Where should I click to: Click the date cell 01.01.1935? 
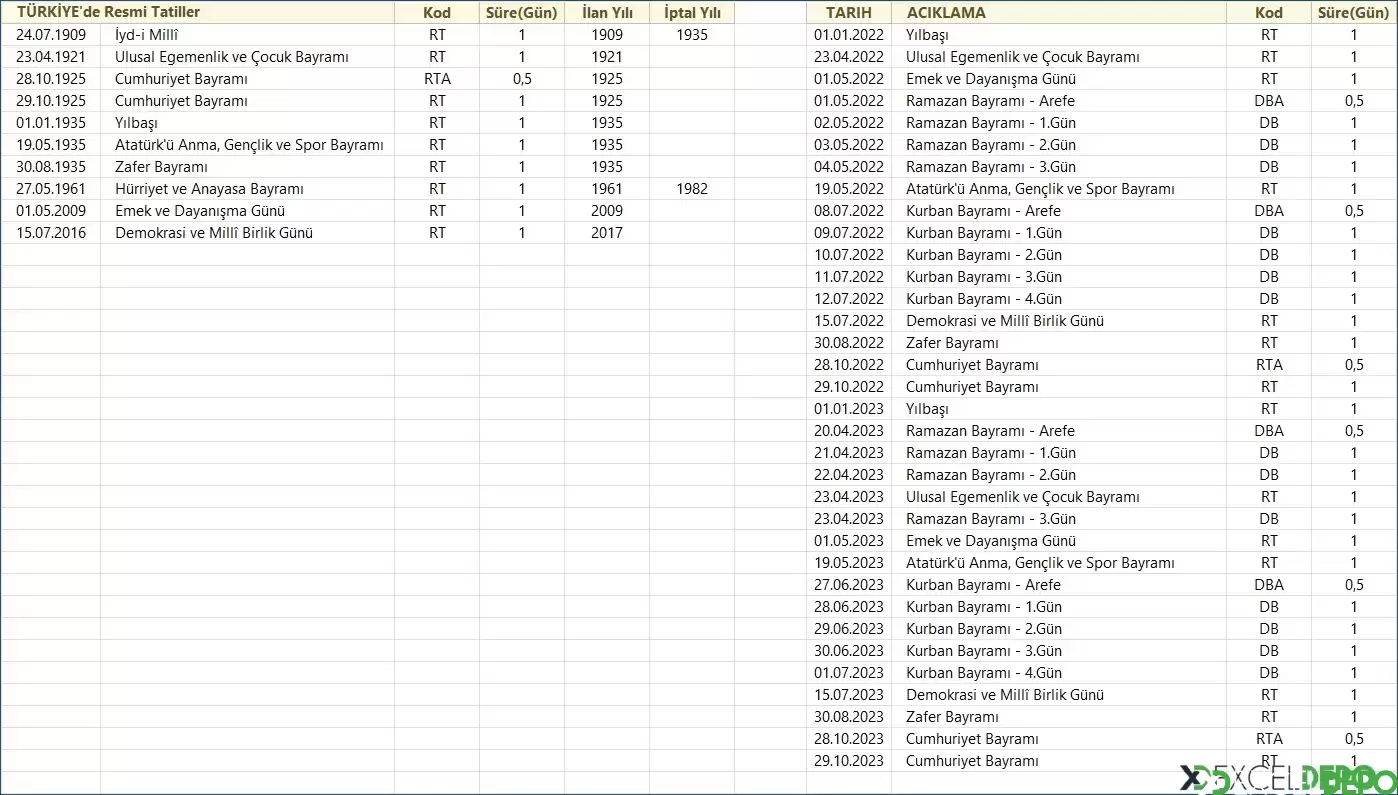[51, 123]
